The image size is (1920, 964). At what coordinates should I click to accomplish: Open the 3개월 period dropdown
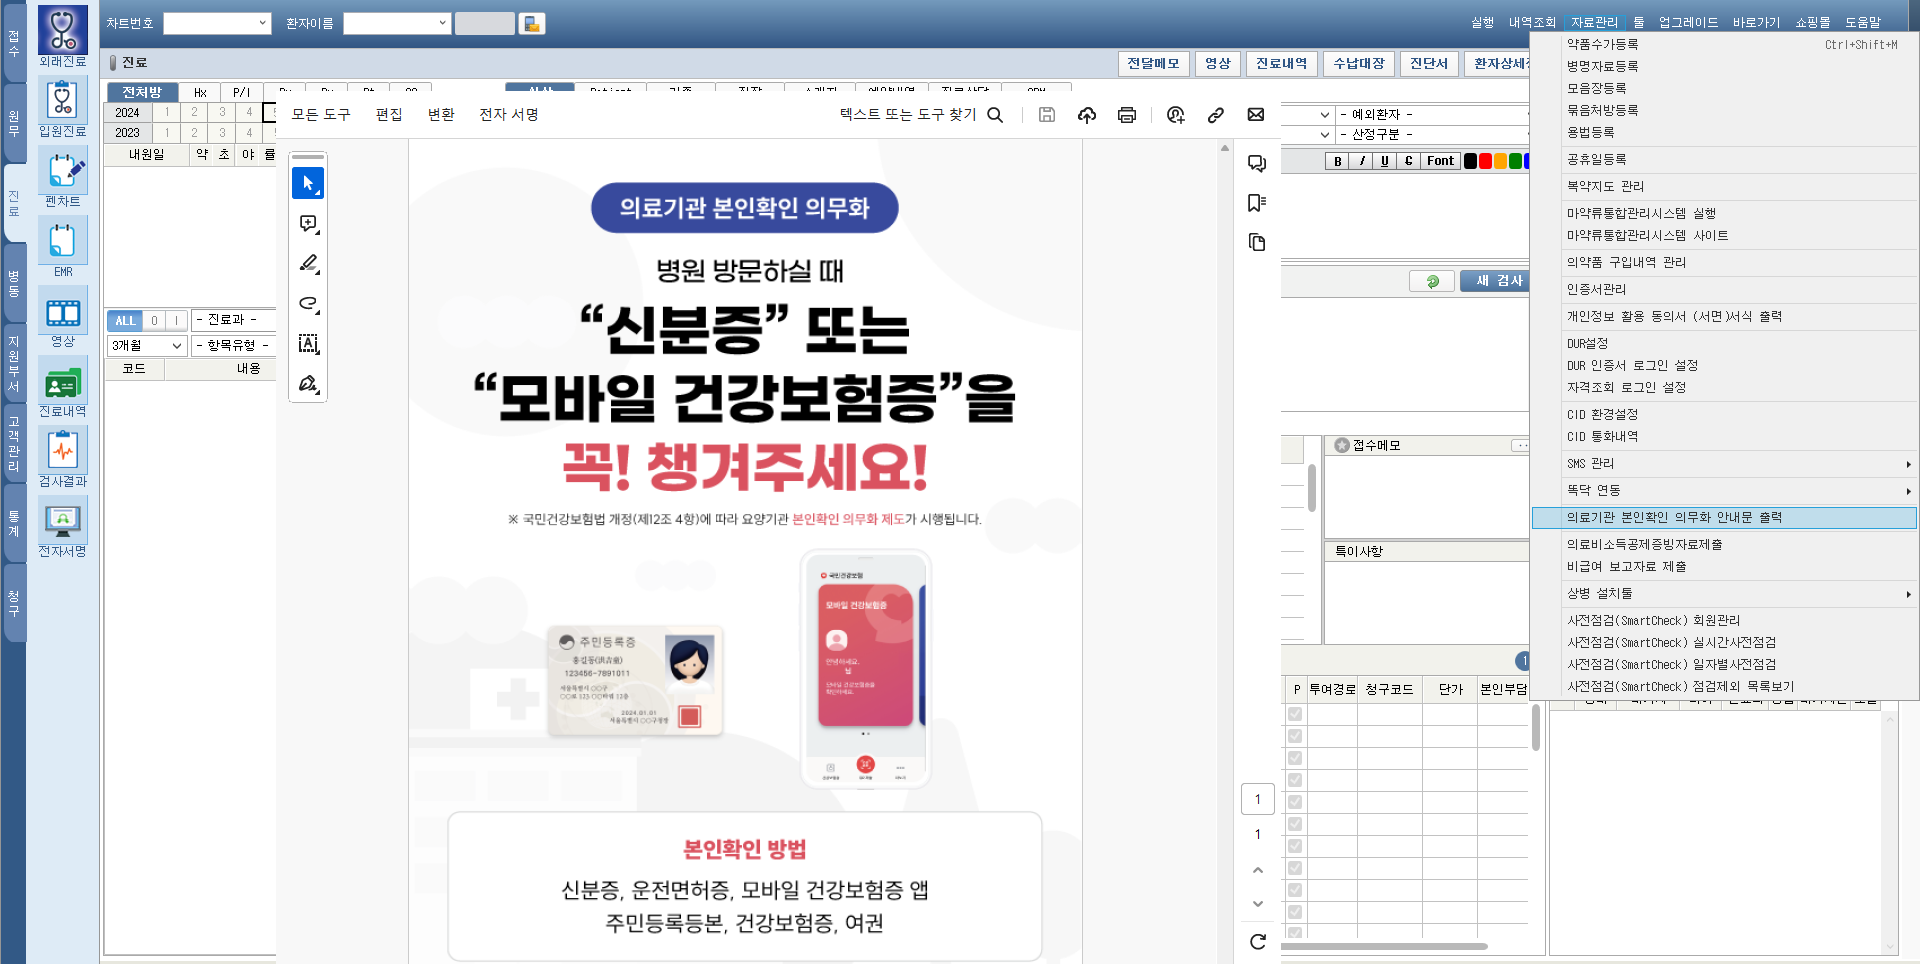click(x=147, y=346)
